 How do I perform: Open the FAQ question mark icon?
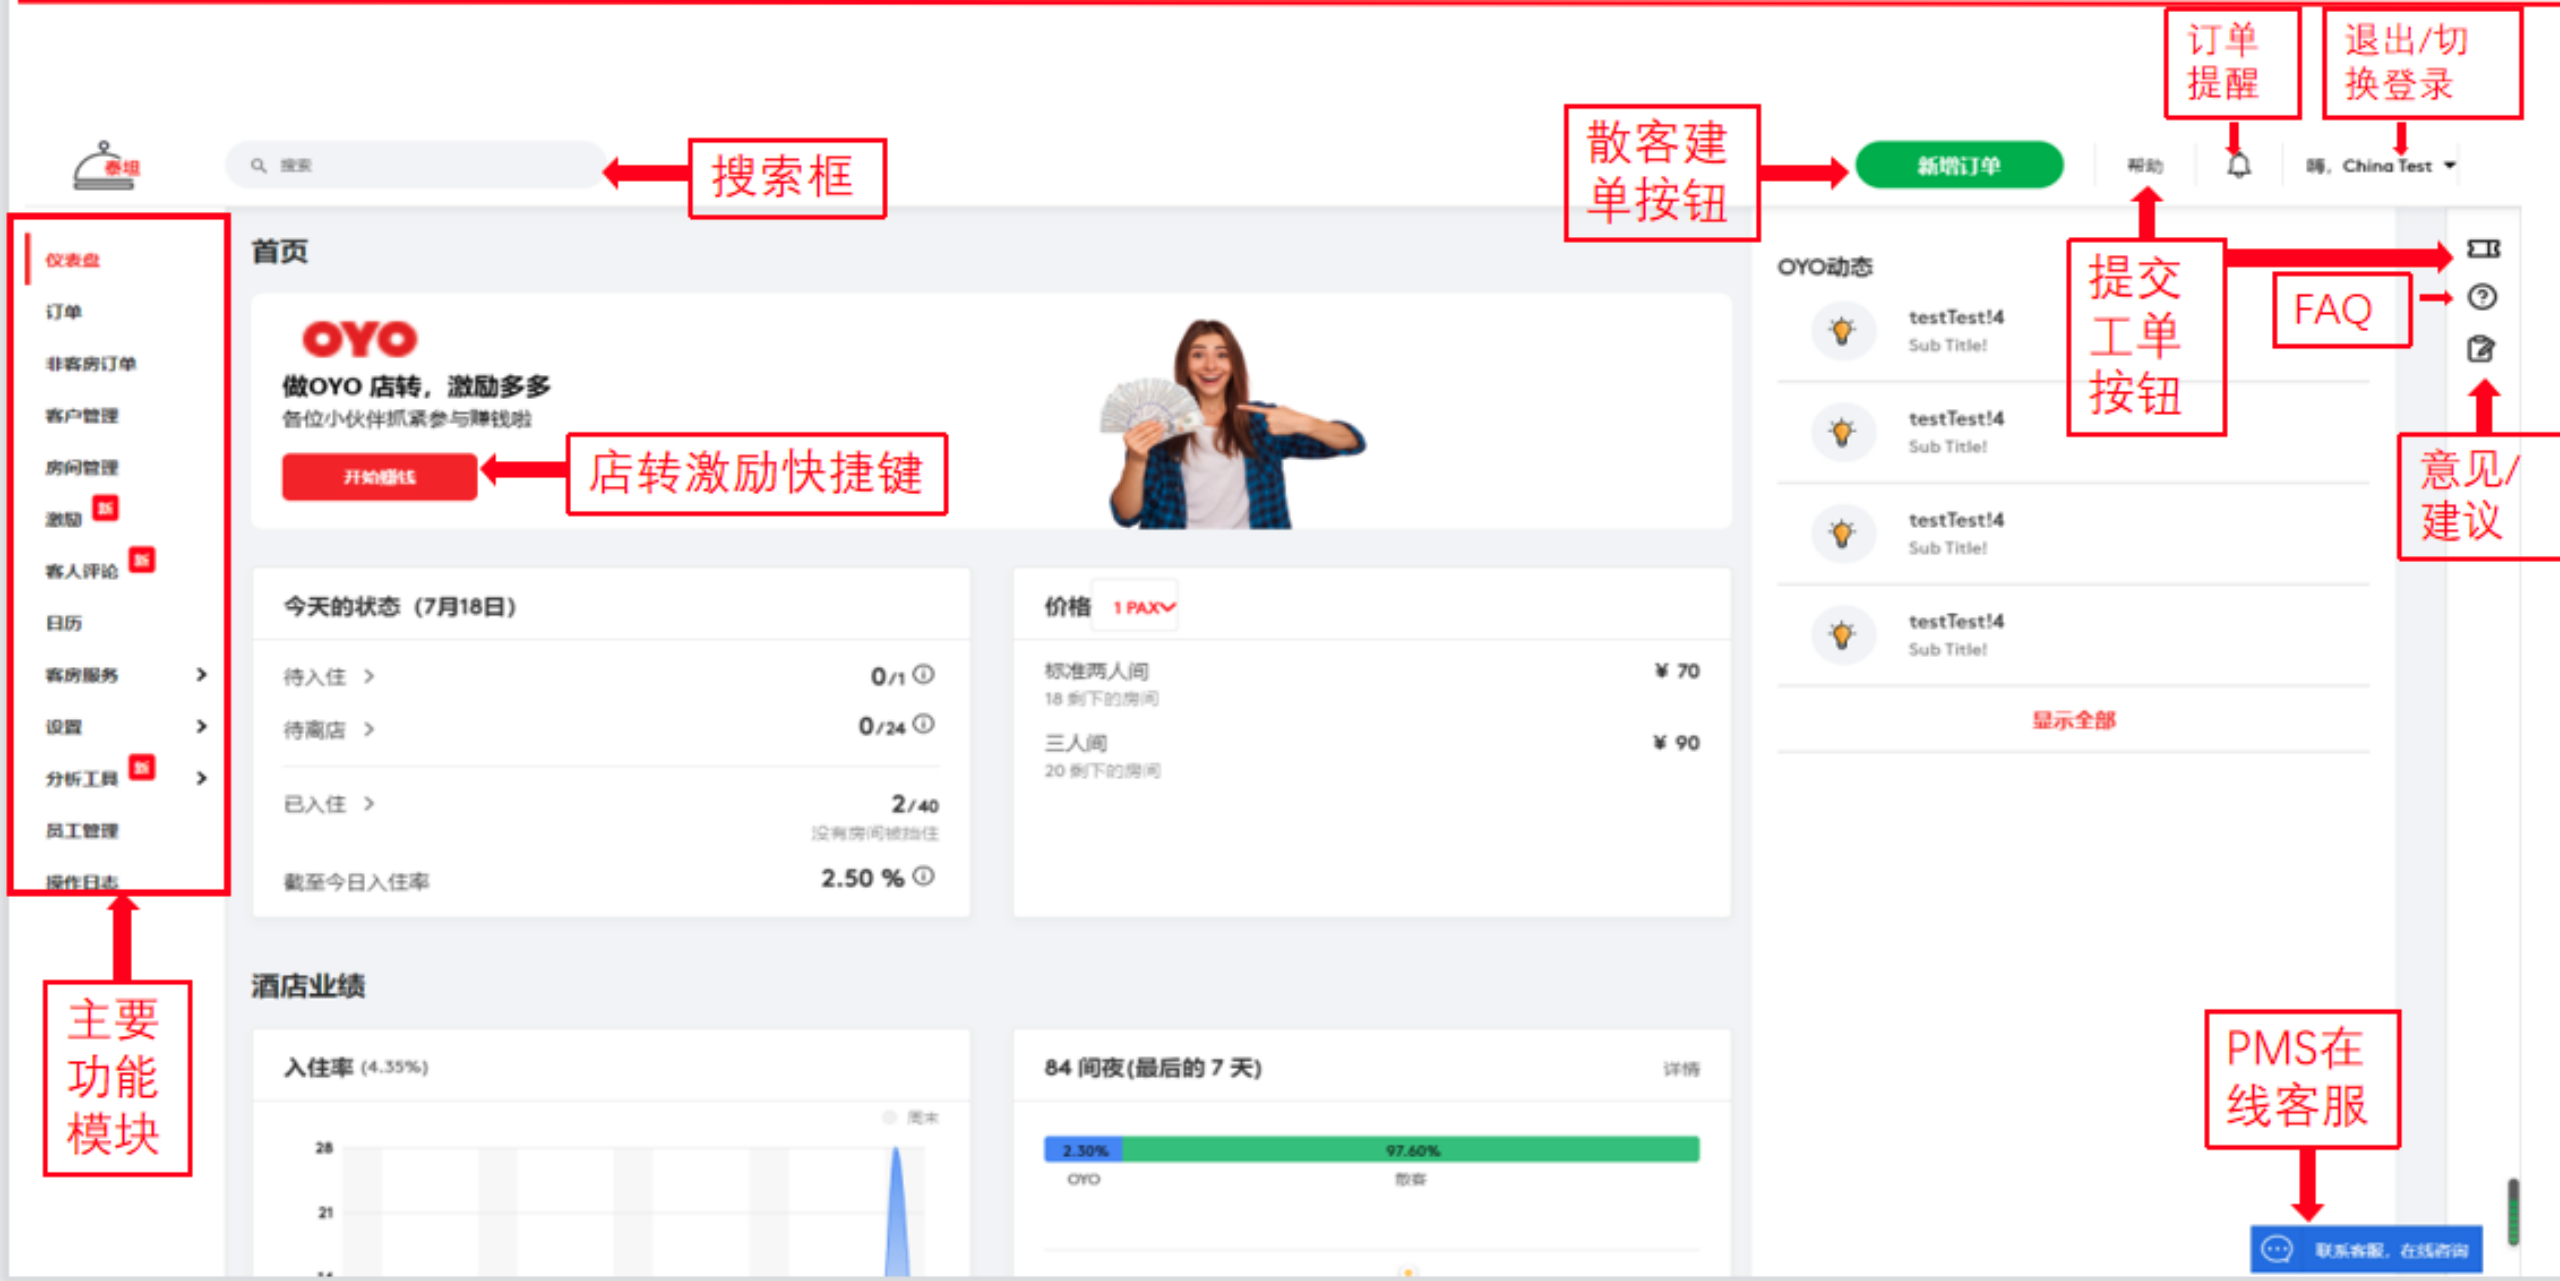[2482, 297]
